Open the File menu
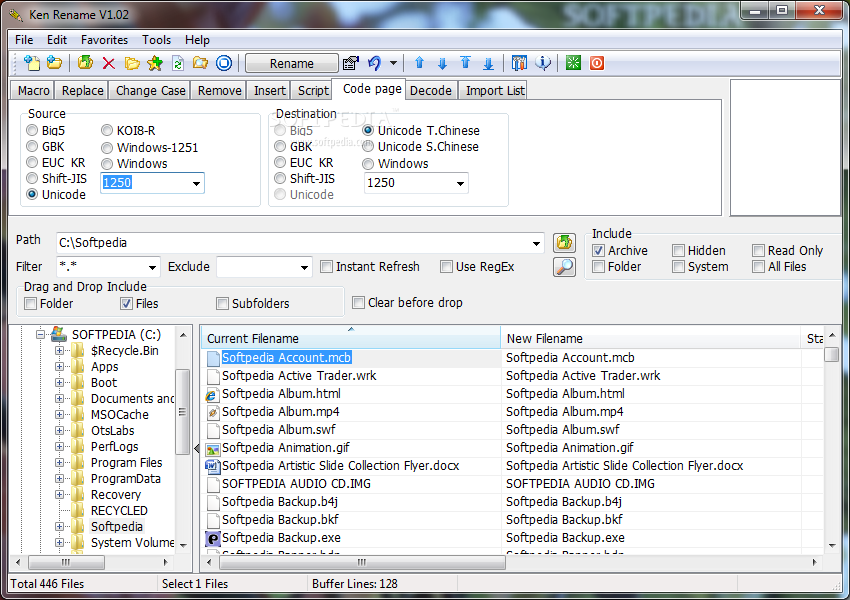850x600 pixels. pos(24,40)
